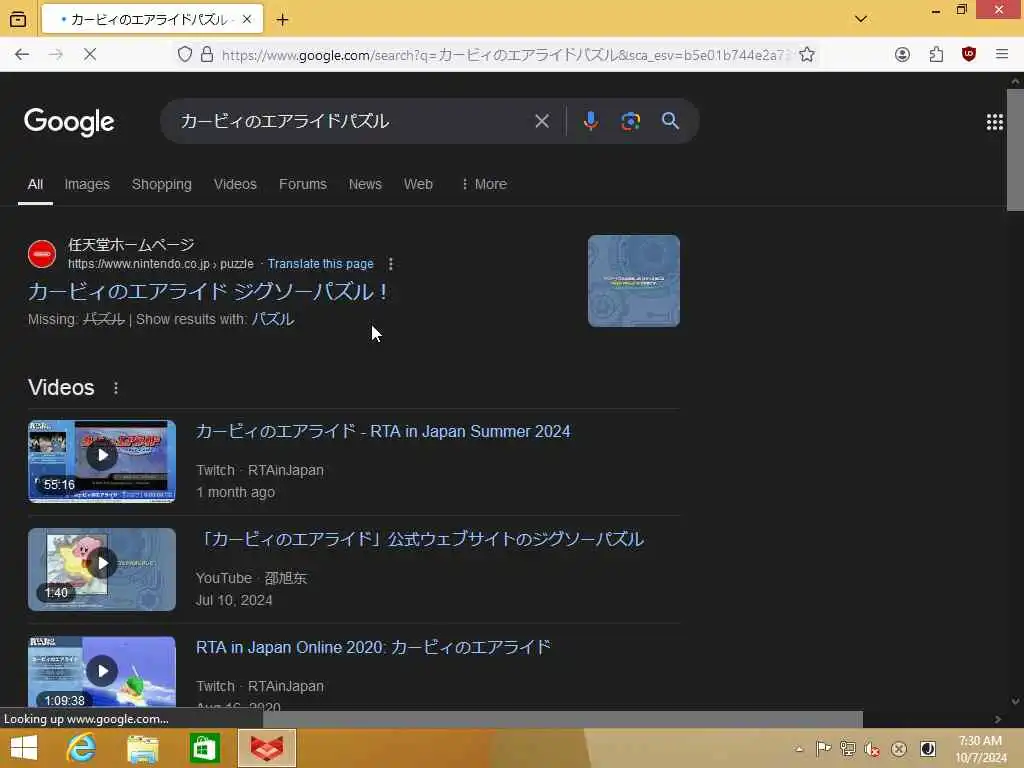Switch to Shopping results tab
This screenshot has height=768, width=1024.
point(161,184)
